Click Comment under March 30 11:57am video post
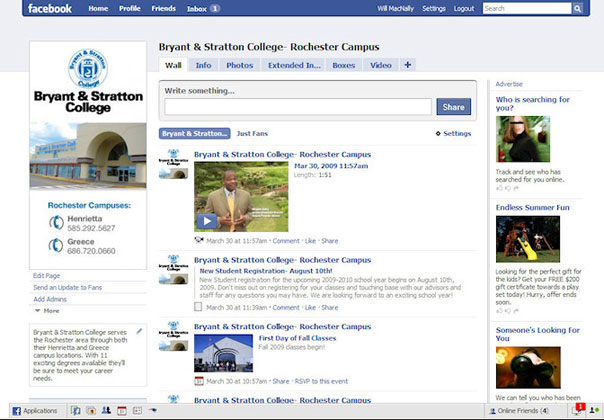 pos(286,241)
